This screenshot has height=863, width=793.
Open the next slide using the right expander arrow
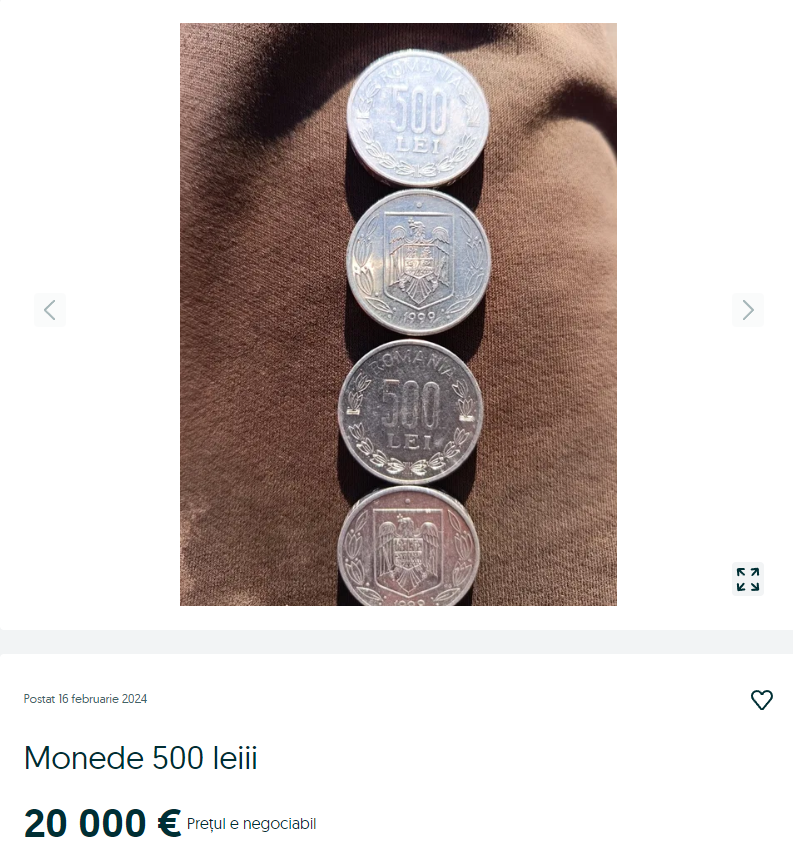click(747, 309)
